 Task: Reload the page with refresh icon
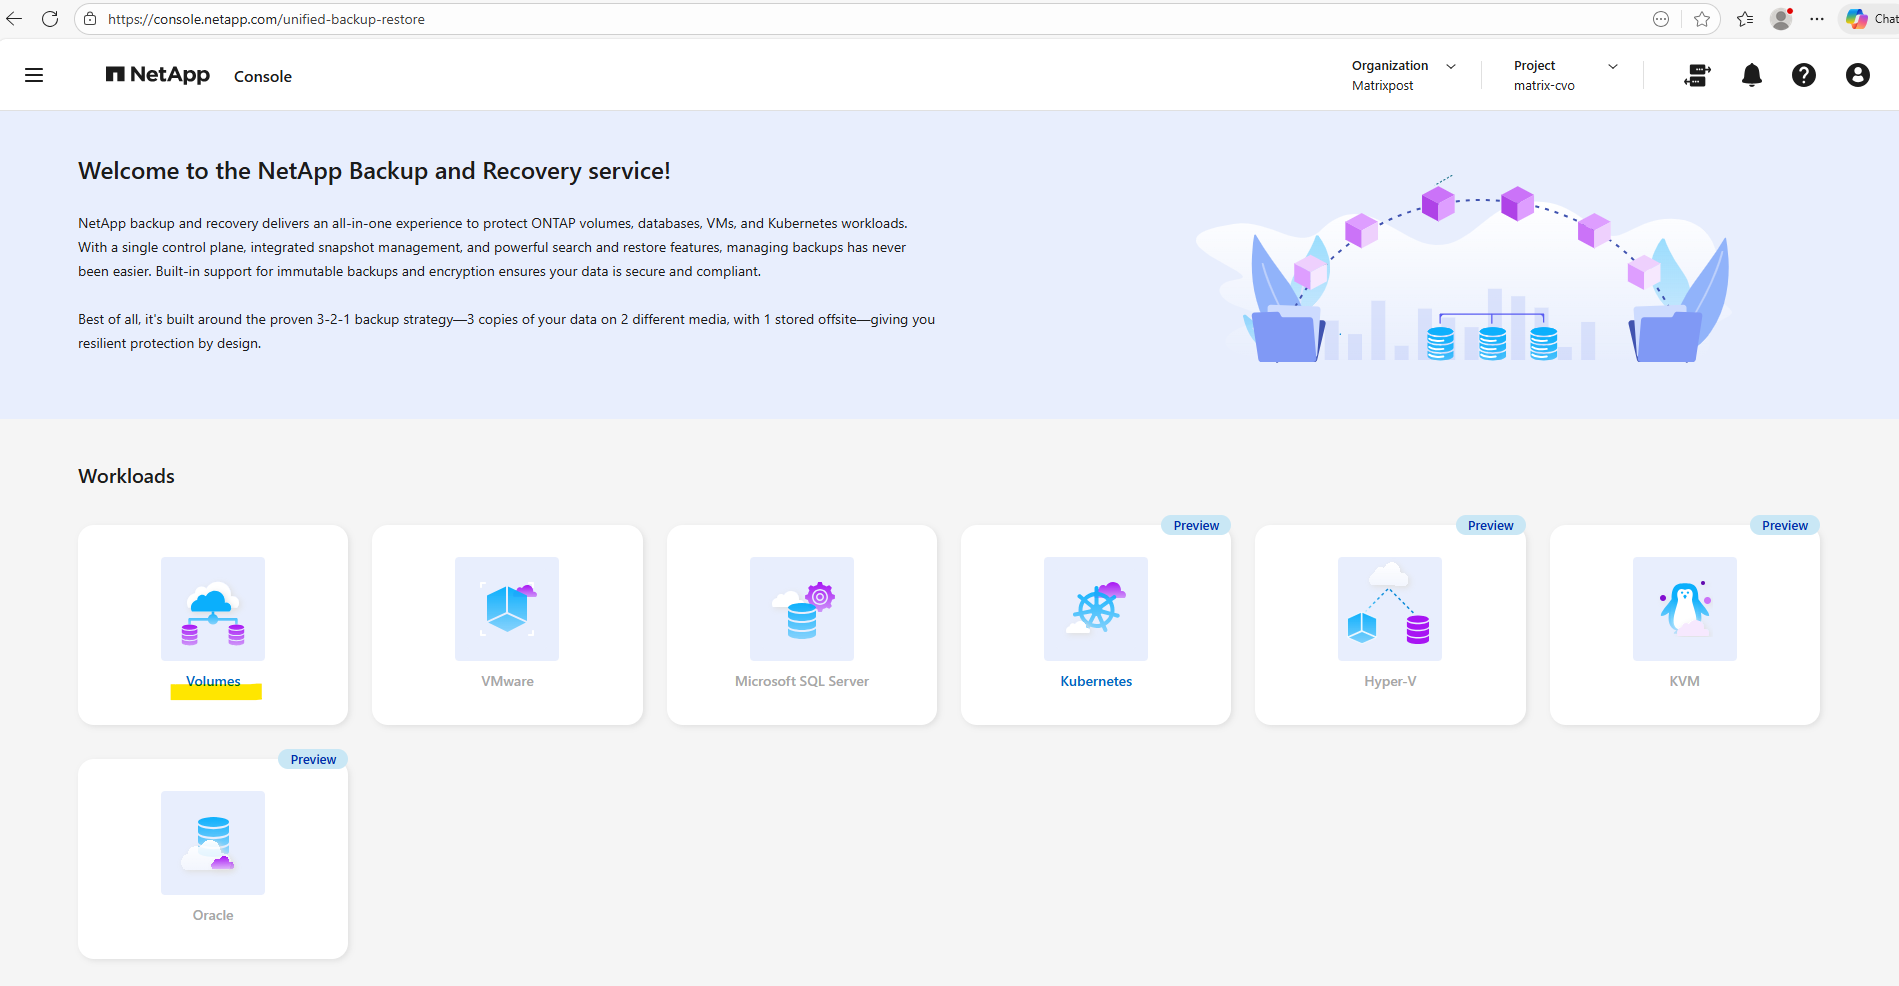point(50,19)
